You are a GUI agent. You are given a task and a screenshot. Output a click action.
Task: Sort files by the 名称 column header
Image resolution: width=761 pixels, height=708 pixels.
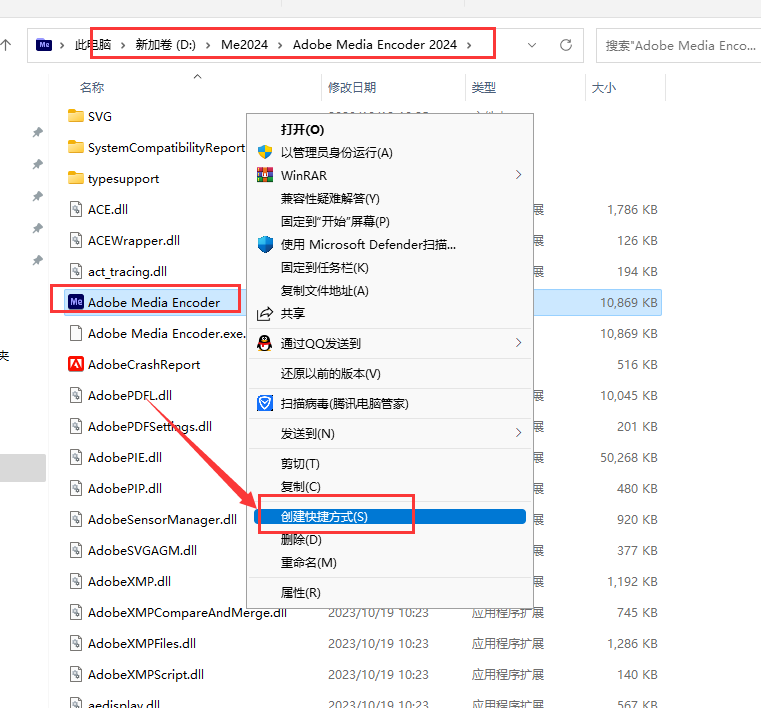[x=92, y=88]
